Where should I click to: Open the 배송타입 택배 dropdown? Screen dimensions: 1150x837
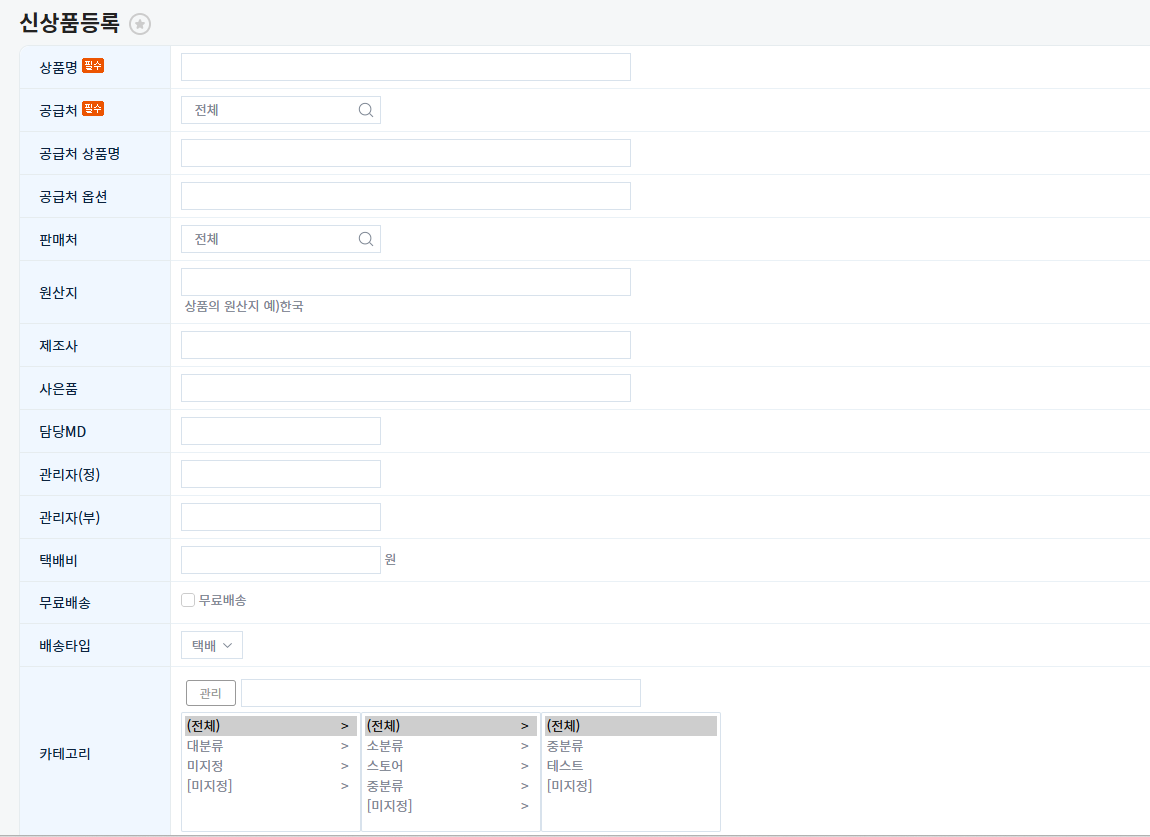tap(212, 646)
